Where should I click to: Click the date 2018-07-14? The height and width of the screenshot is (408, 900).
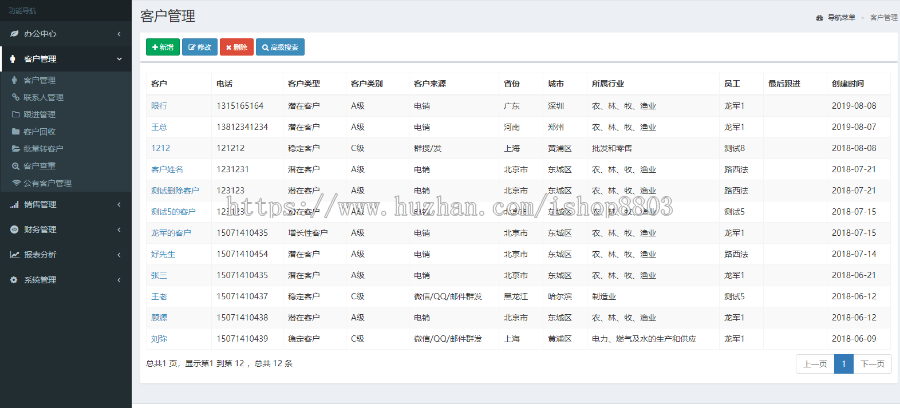click(x=854, y=254)
